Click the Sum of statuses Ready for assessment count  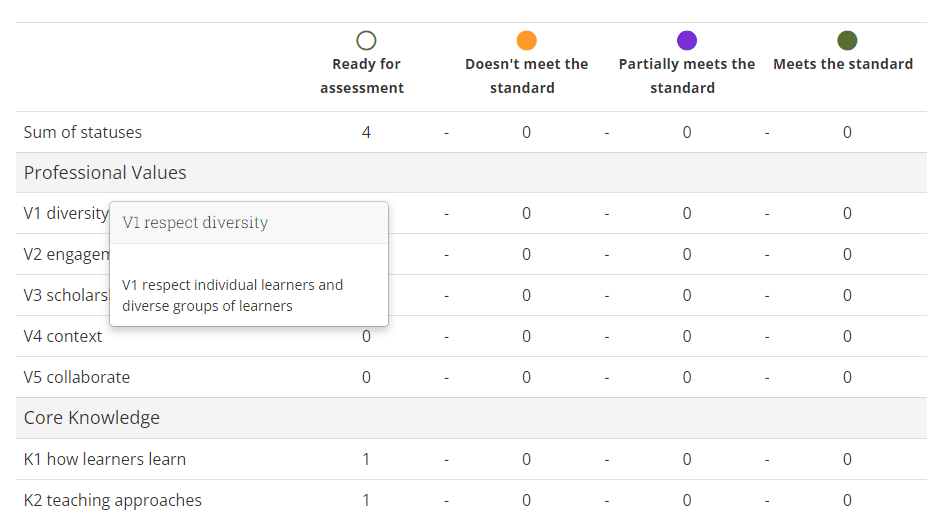point(366,132)
